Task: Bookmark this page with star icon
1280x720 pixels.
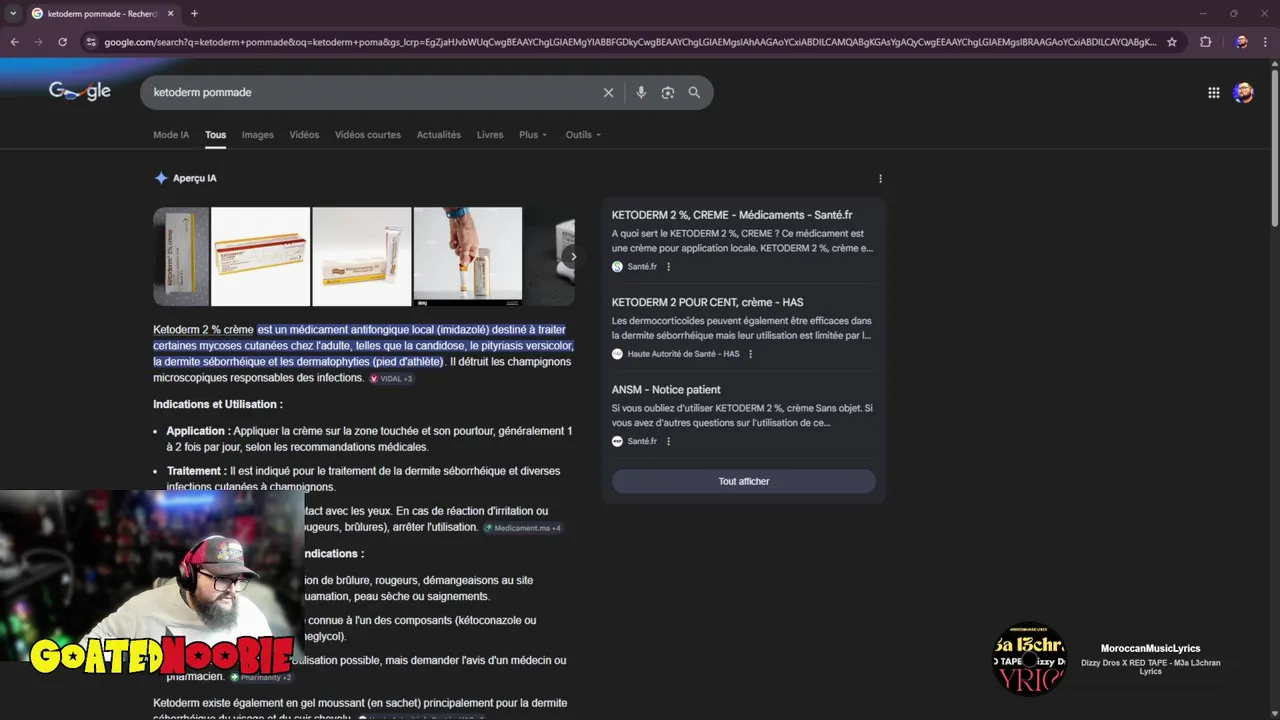Action: pos(1172,42)
